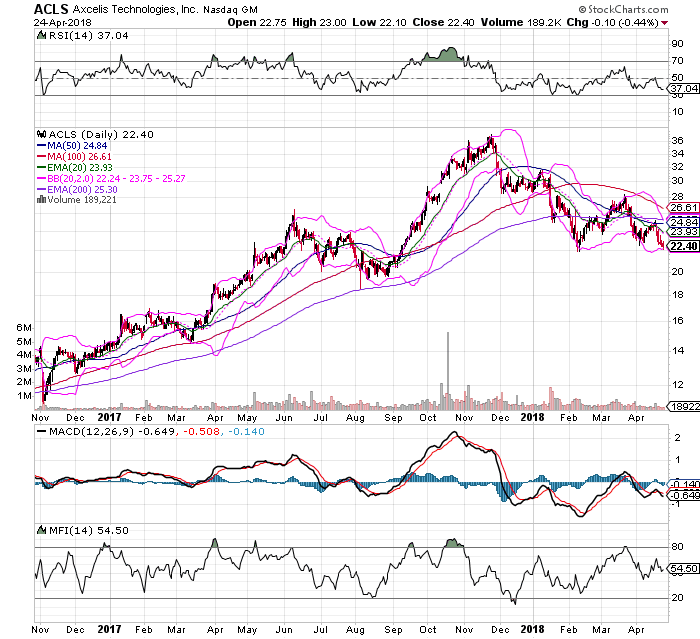The height and width of the screenshot is (639, 700).
Task: Click the 12 price level on right axis
Action: (x=677, y=384)
